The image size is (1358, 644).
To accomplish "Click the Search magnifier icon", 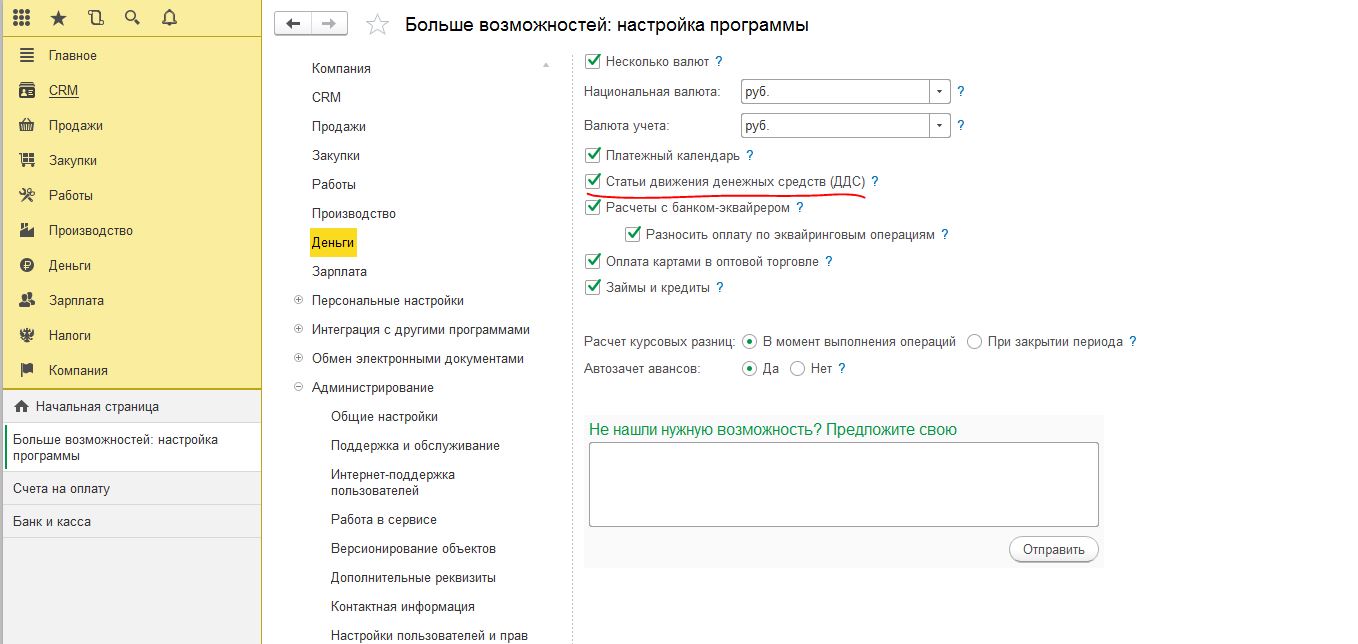I will (x=132, y=17).
